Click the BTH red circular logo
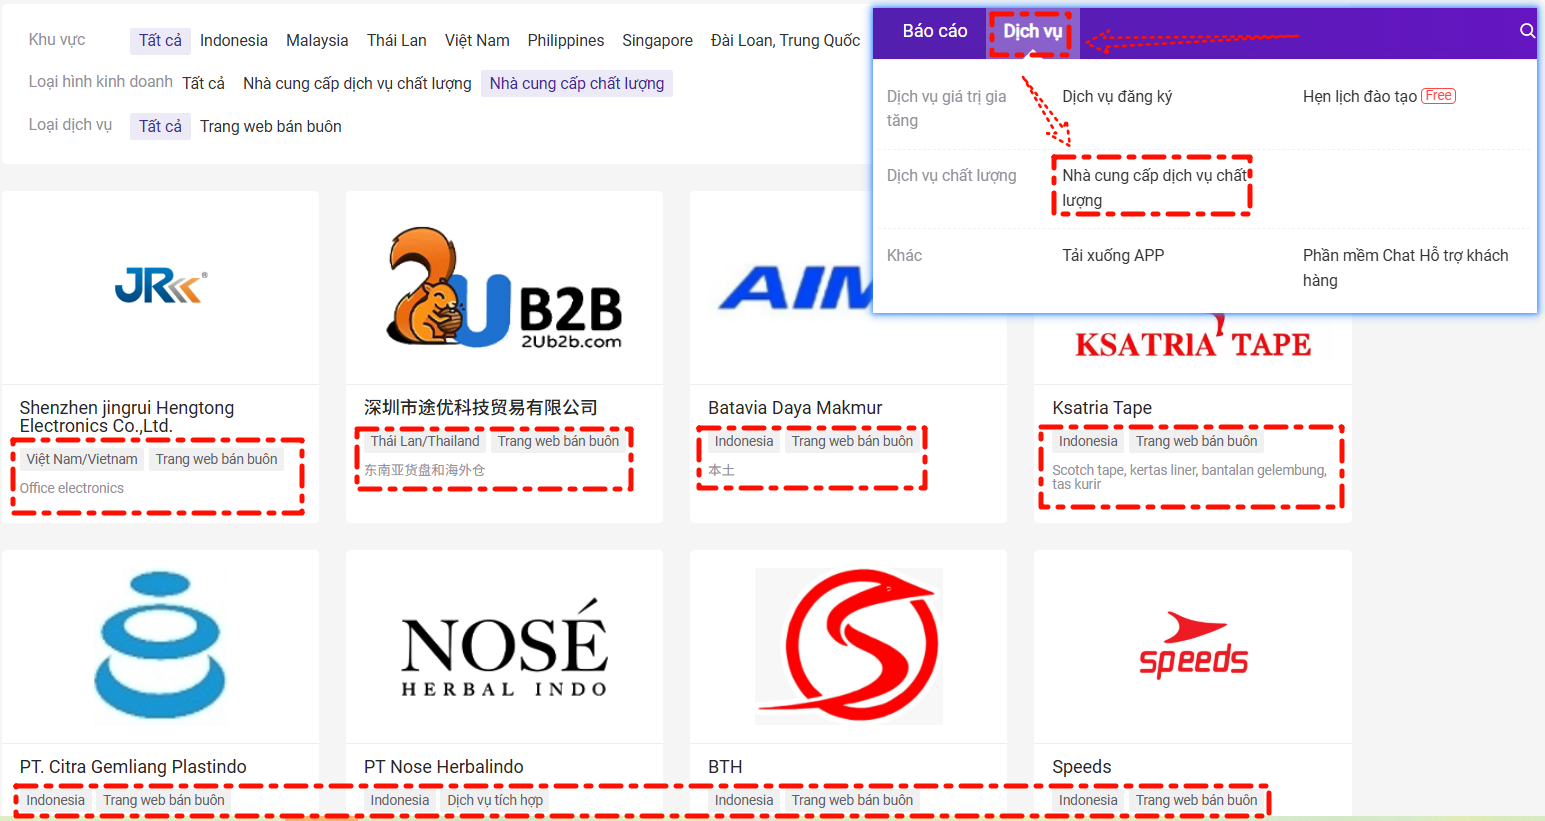 coord(848,646)
